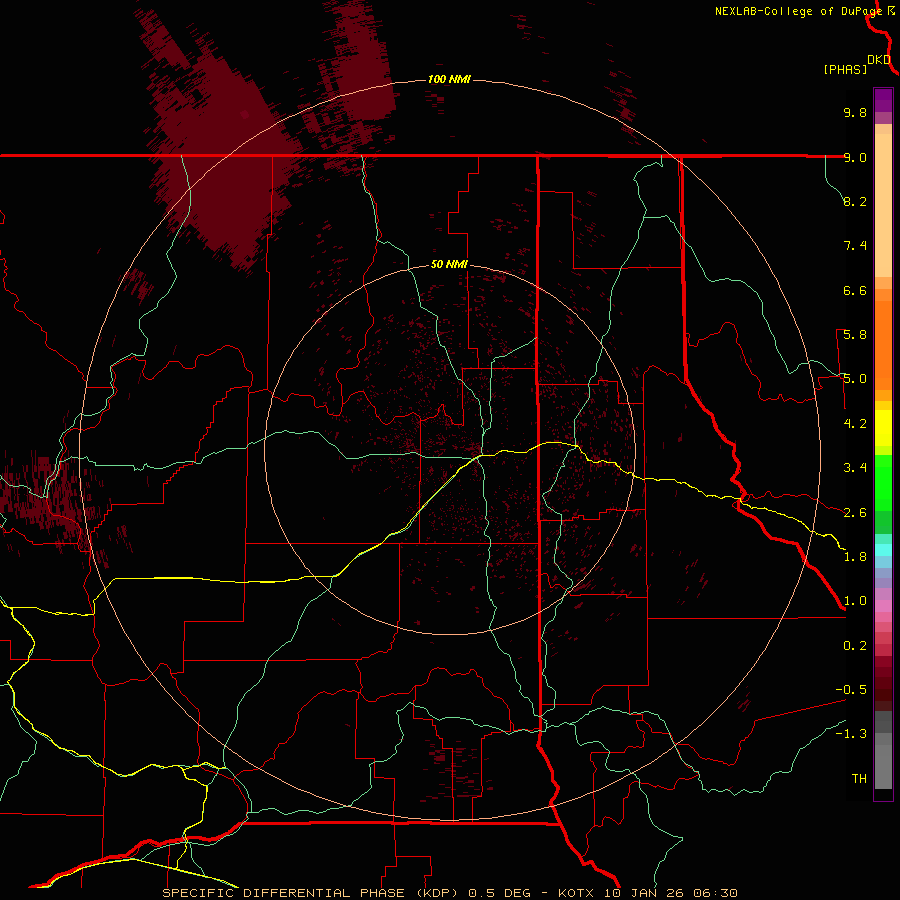Click the Specific Differential Phase KOTX title text

[450, 893]
